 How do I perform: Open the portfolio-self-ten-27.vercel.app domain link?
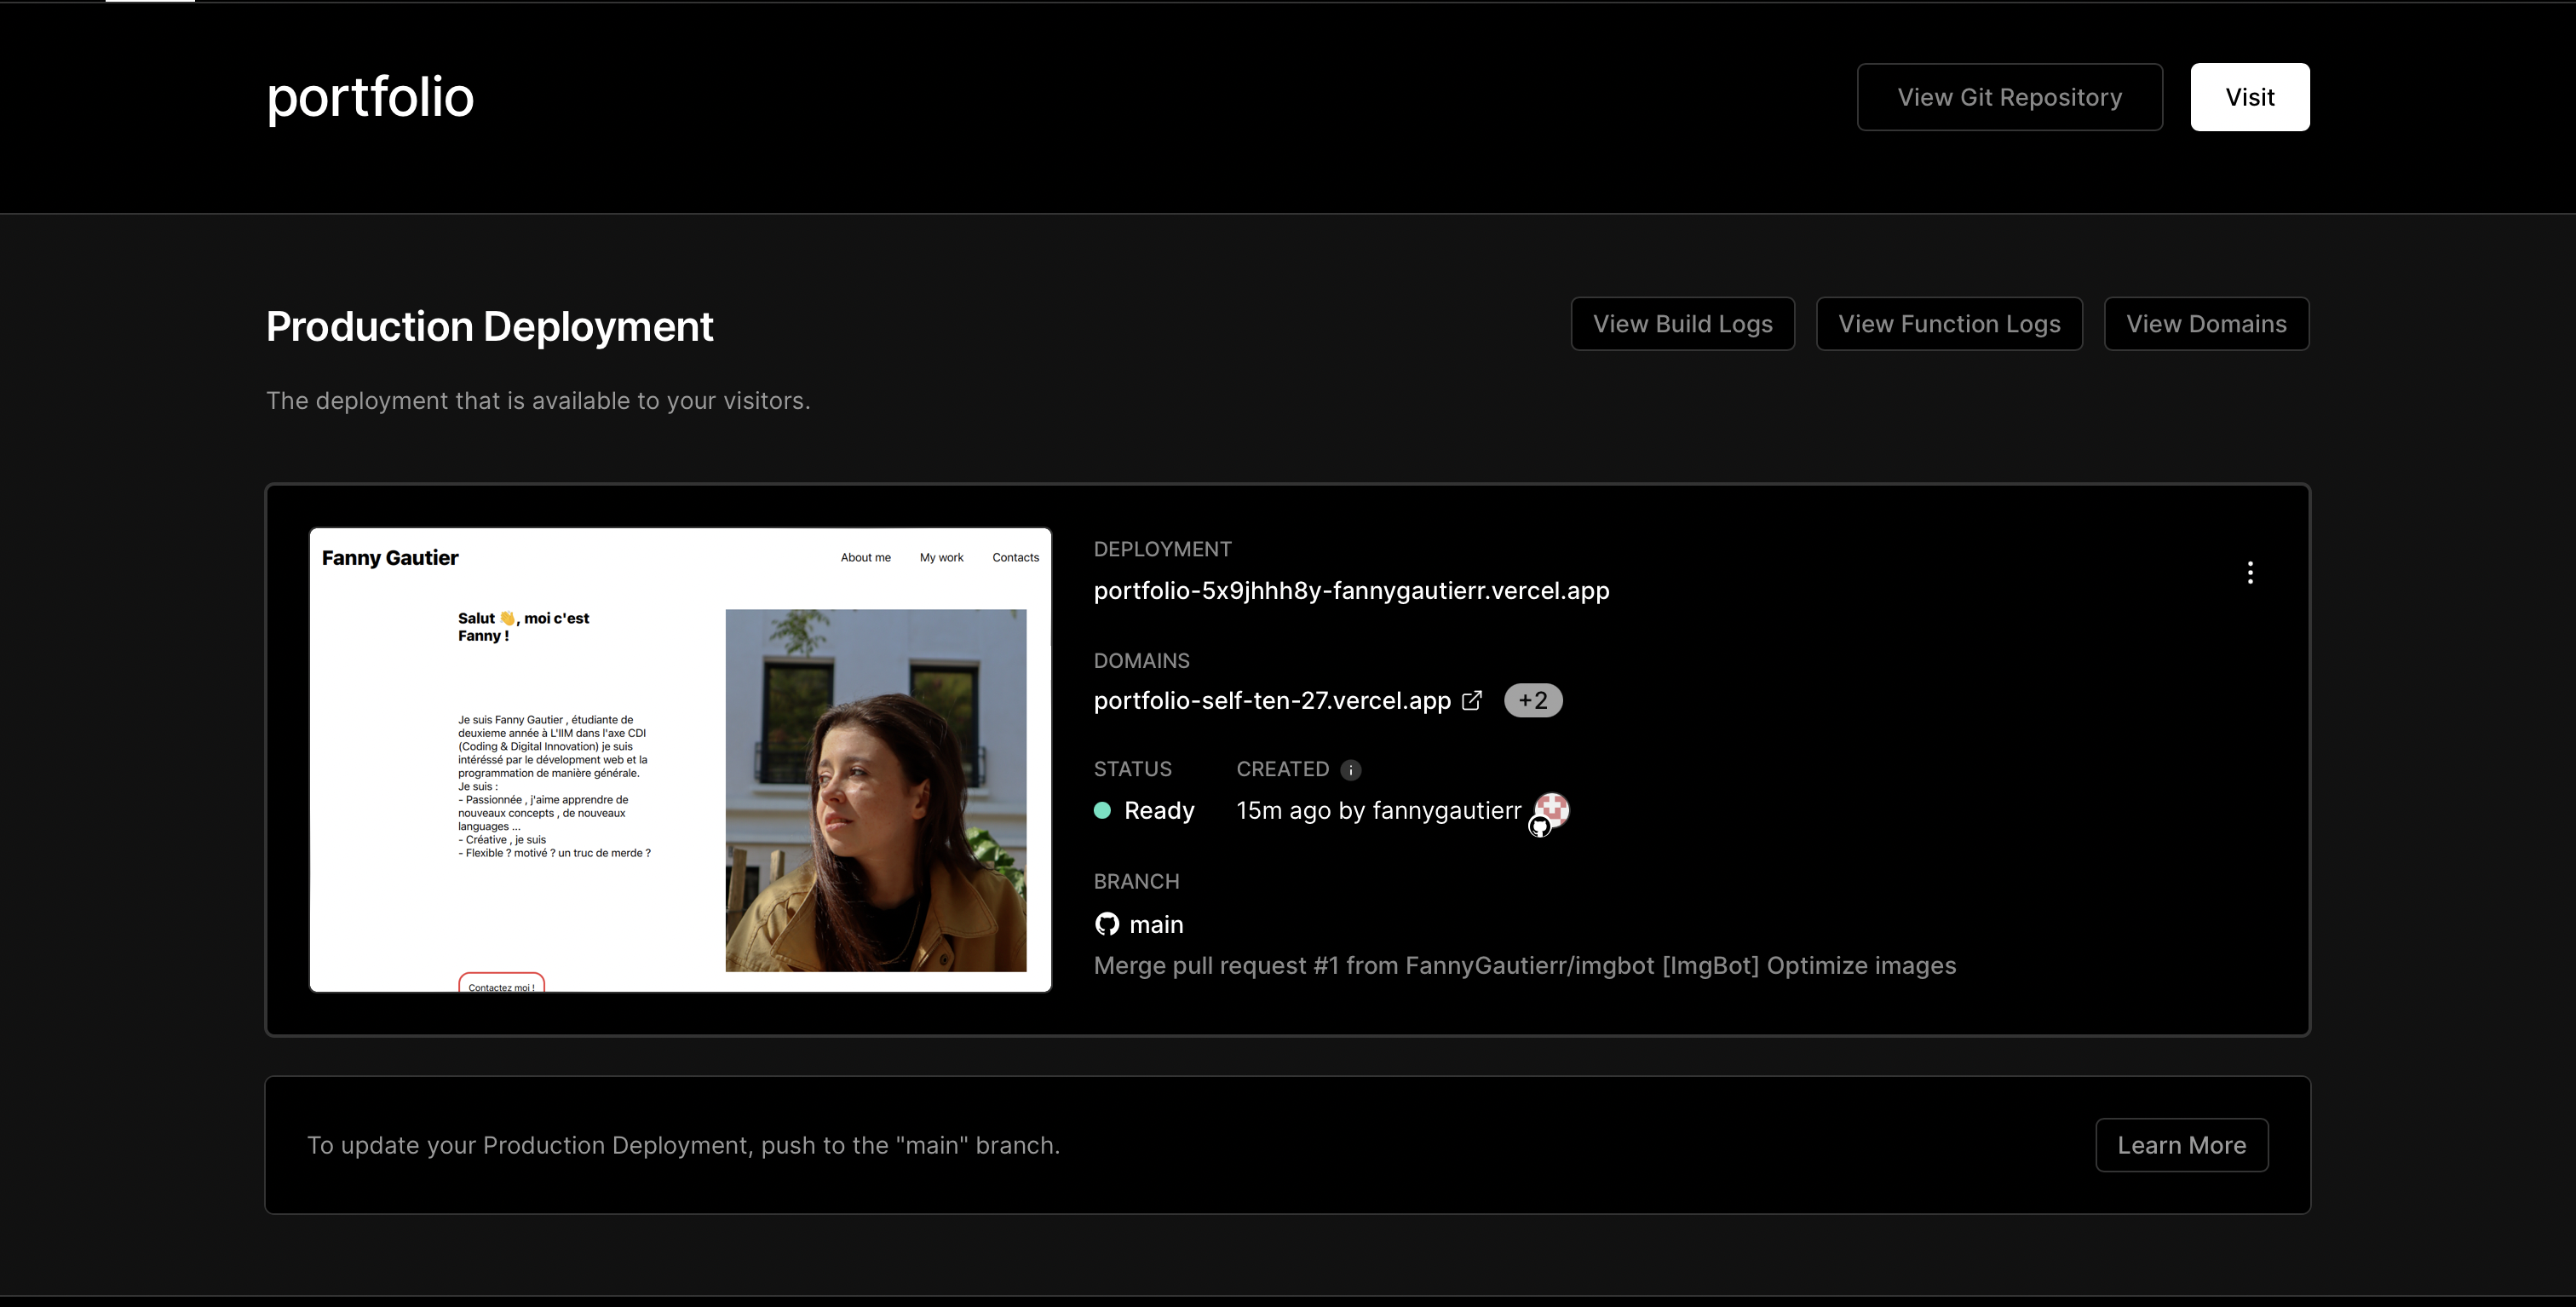coord(1271,700)
